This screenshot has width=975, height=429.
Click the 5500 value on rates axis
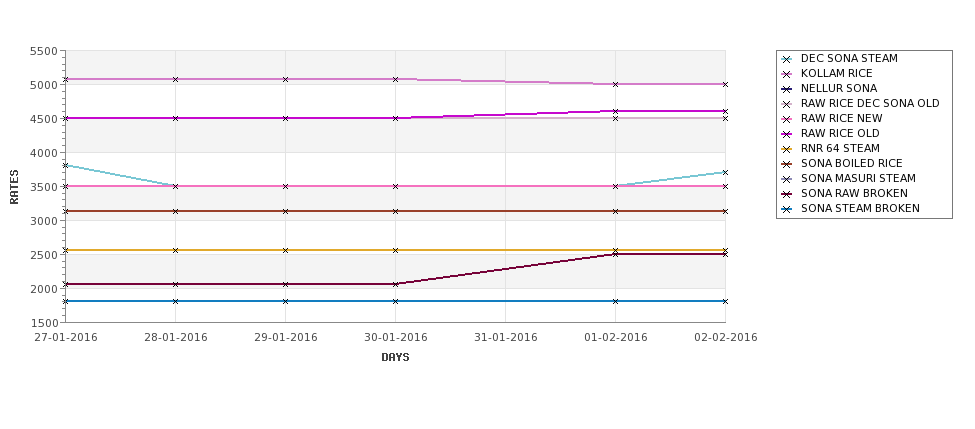(x=44, y=51)
